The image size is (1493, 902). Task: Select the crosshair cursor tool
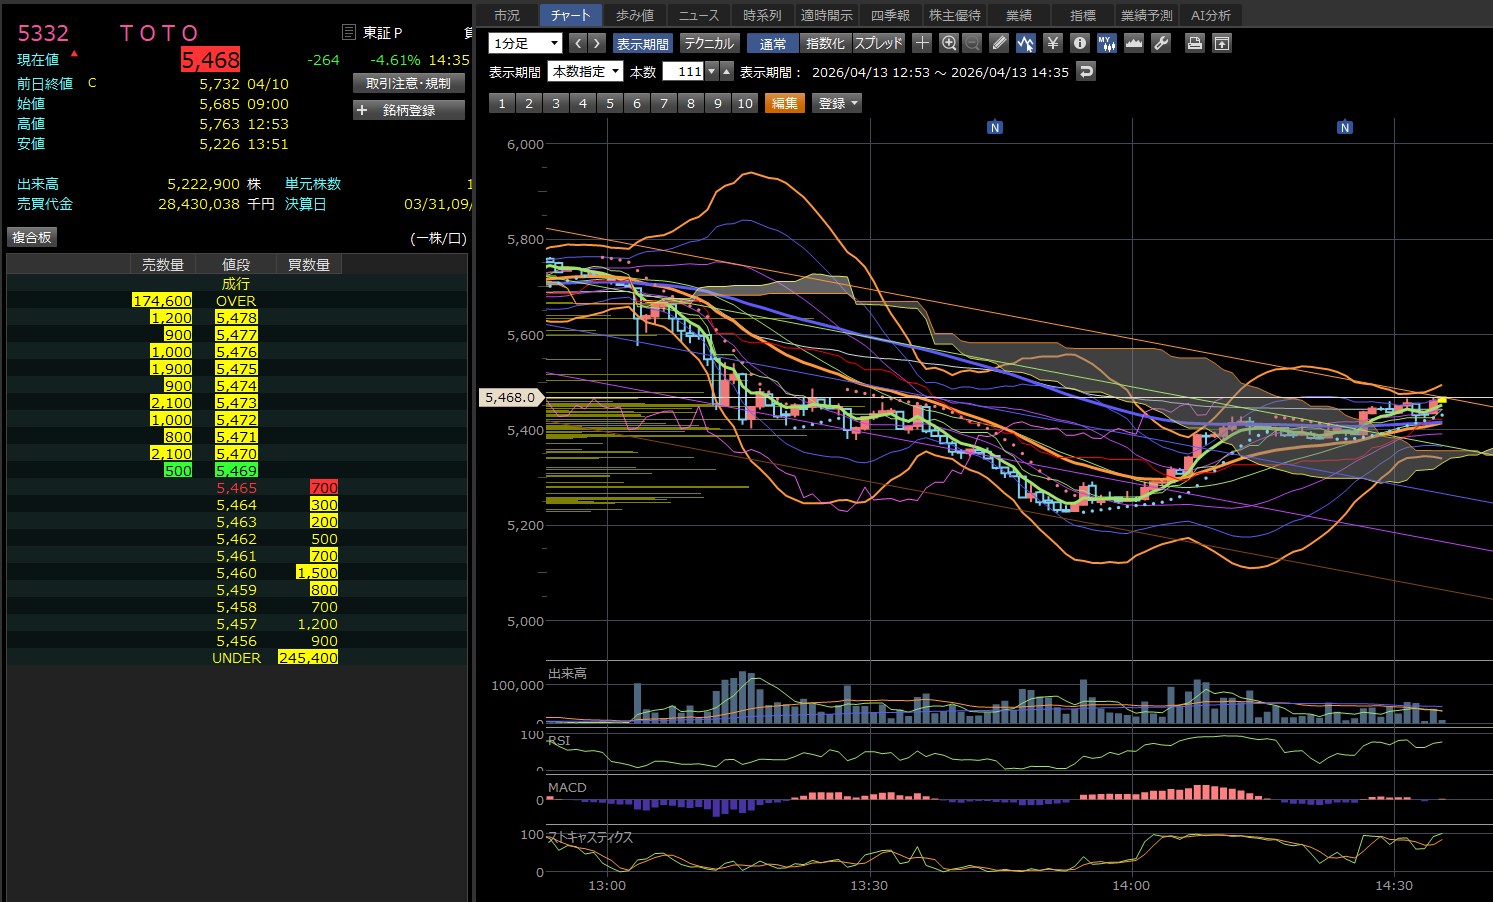tap(922, 43)
